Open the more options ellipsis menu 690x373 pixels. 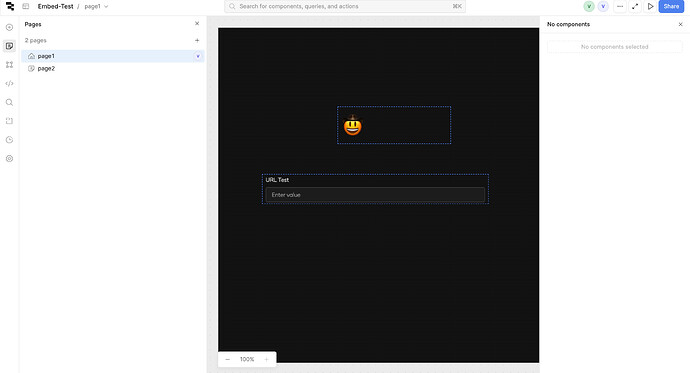620,6
